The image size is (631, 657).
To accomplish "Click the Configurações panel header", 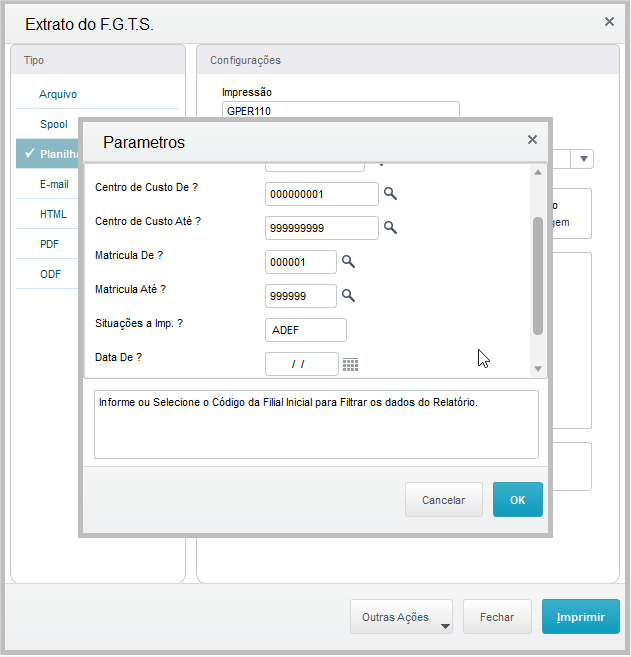I will (x=408, y=60).
